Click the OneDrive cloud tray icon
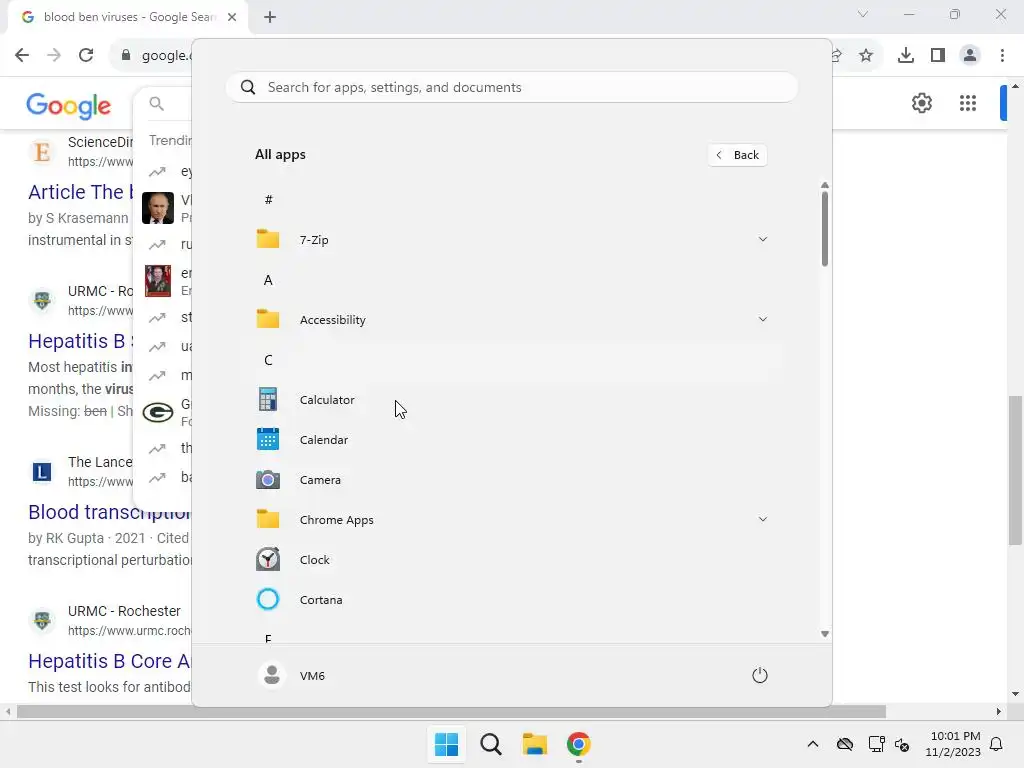The width and height of the screenshot is (1024, 768). coord(845,744)
